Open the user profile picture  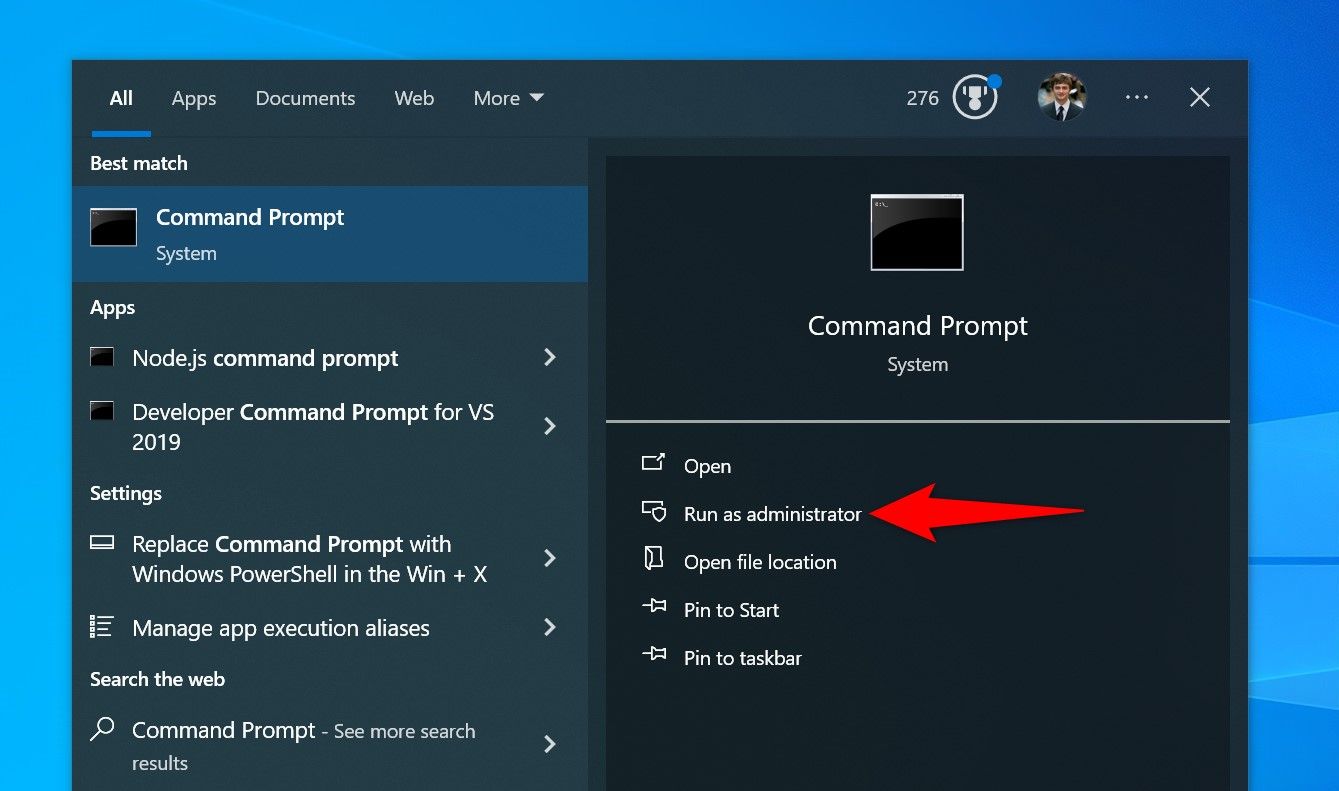1062,97
